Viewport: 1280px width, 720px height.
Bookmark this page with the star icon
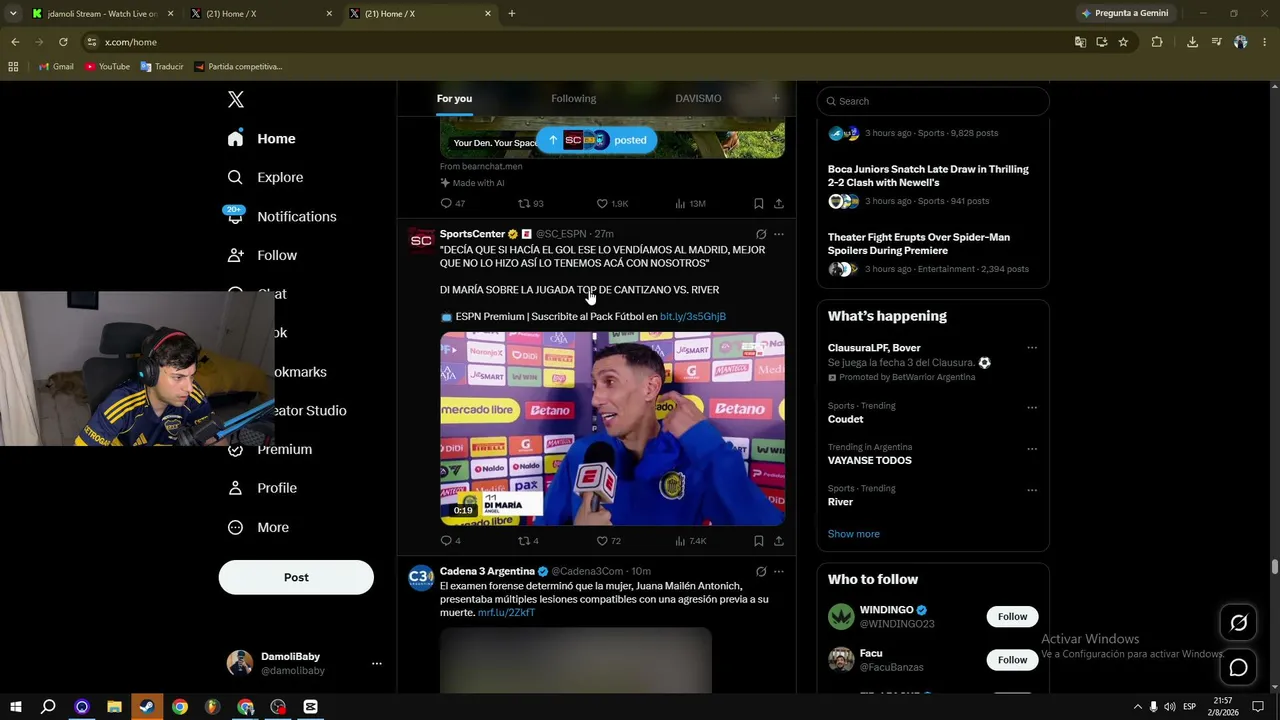coord(1123,42)
